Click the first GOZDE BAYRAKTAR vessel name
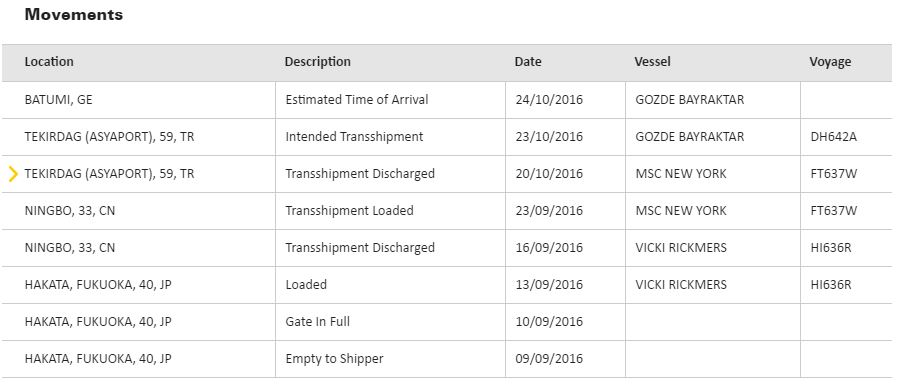 (690, 100)
